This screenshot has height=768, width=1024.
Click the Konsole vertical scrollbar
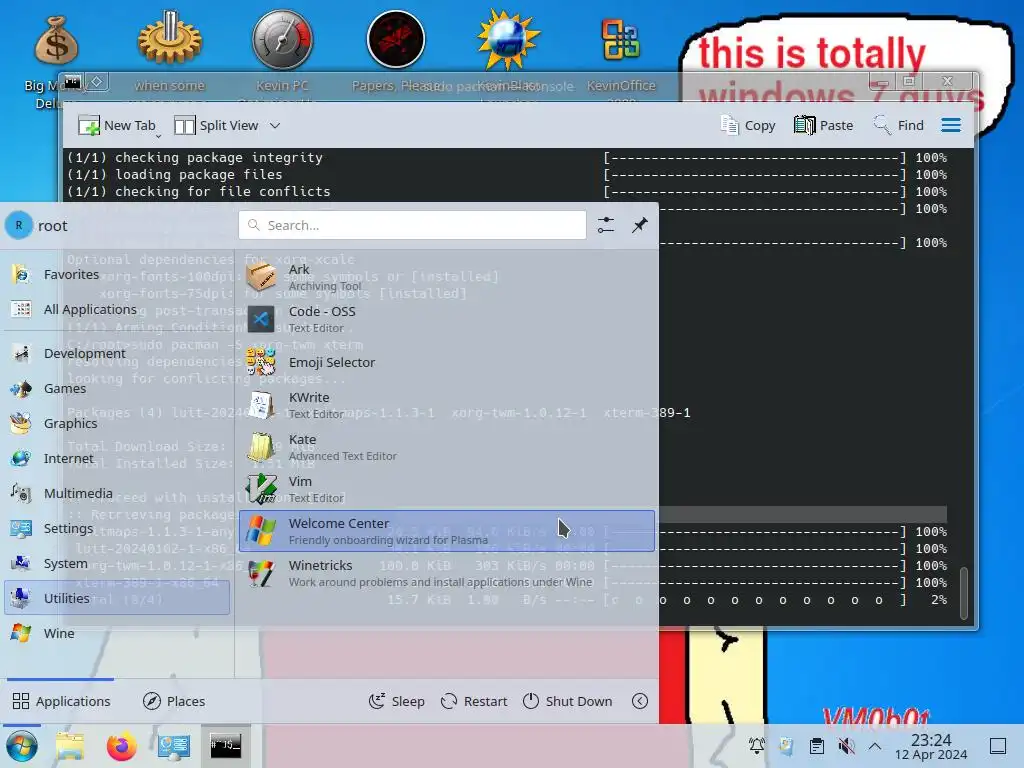click(x=964, y=593)
